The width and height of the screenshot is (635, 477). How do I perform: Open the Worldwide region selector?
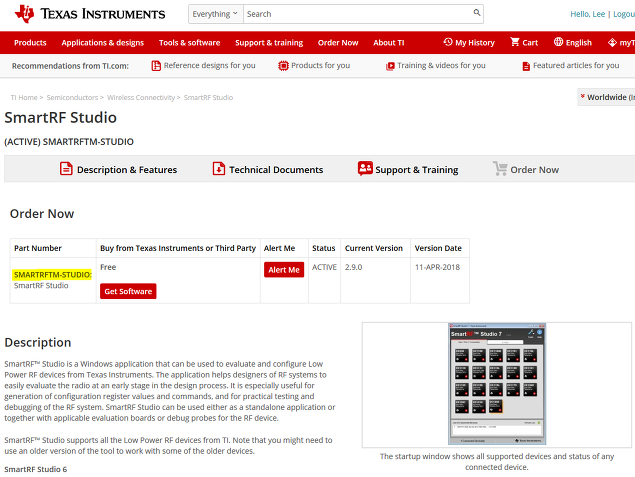coord(606,97)
